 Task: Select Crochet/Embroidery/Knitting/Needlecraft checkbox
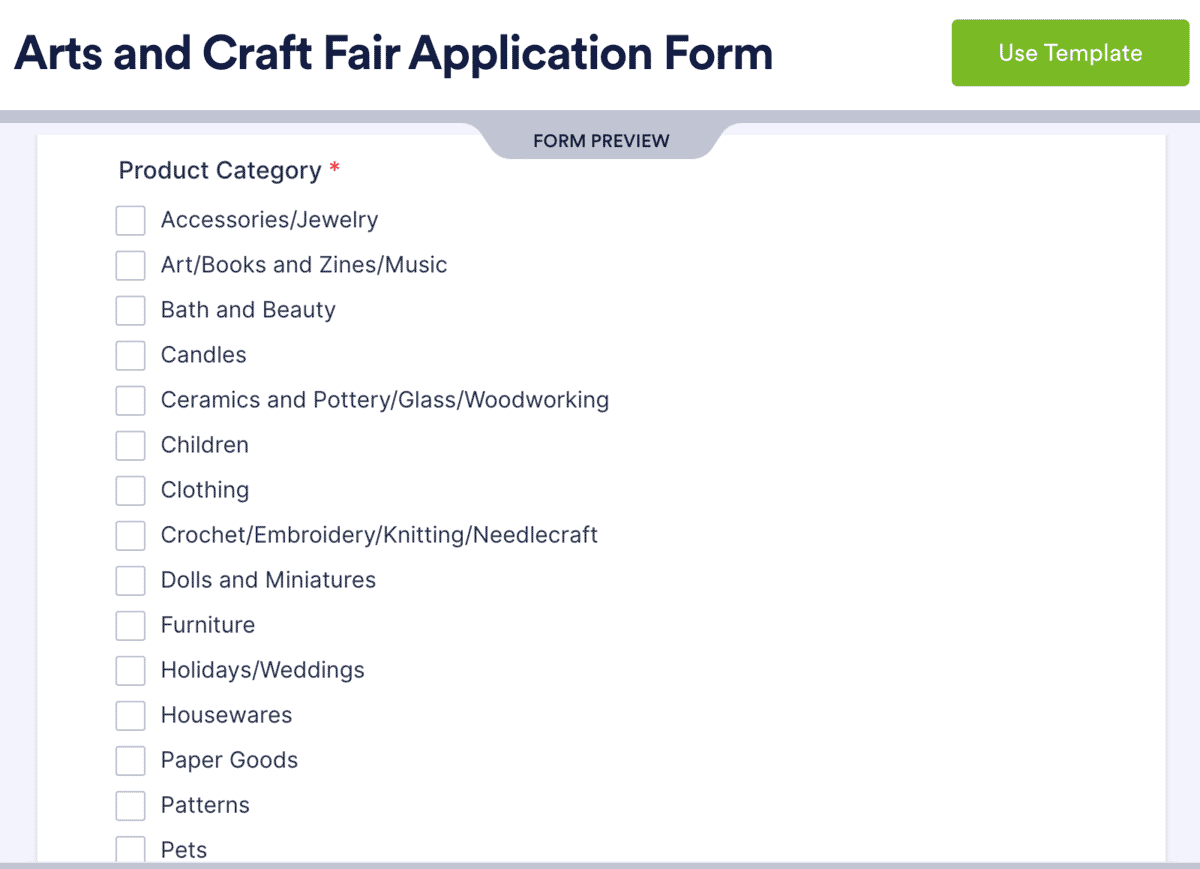coord(130,536)
